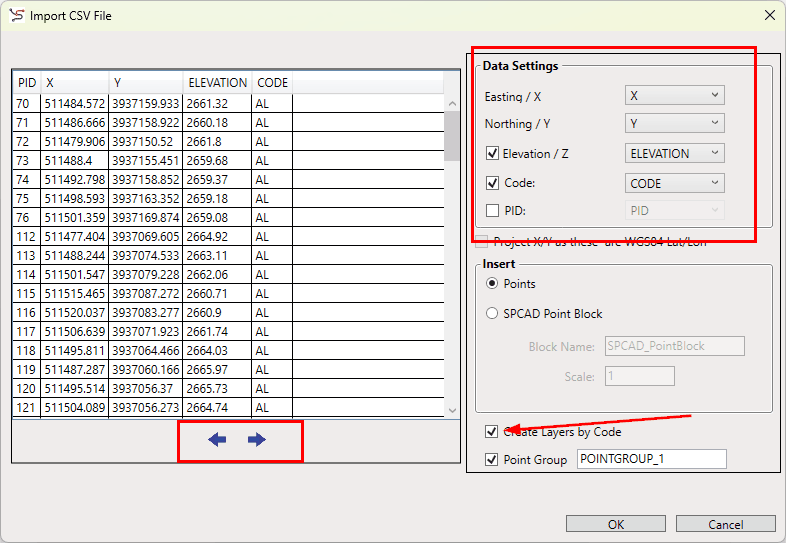Expand the CODE column dropdown

click(674, 184)
